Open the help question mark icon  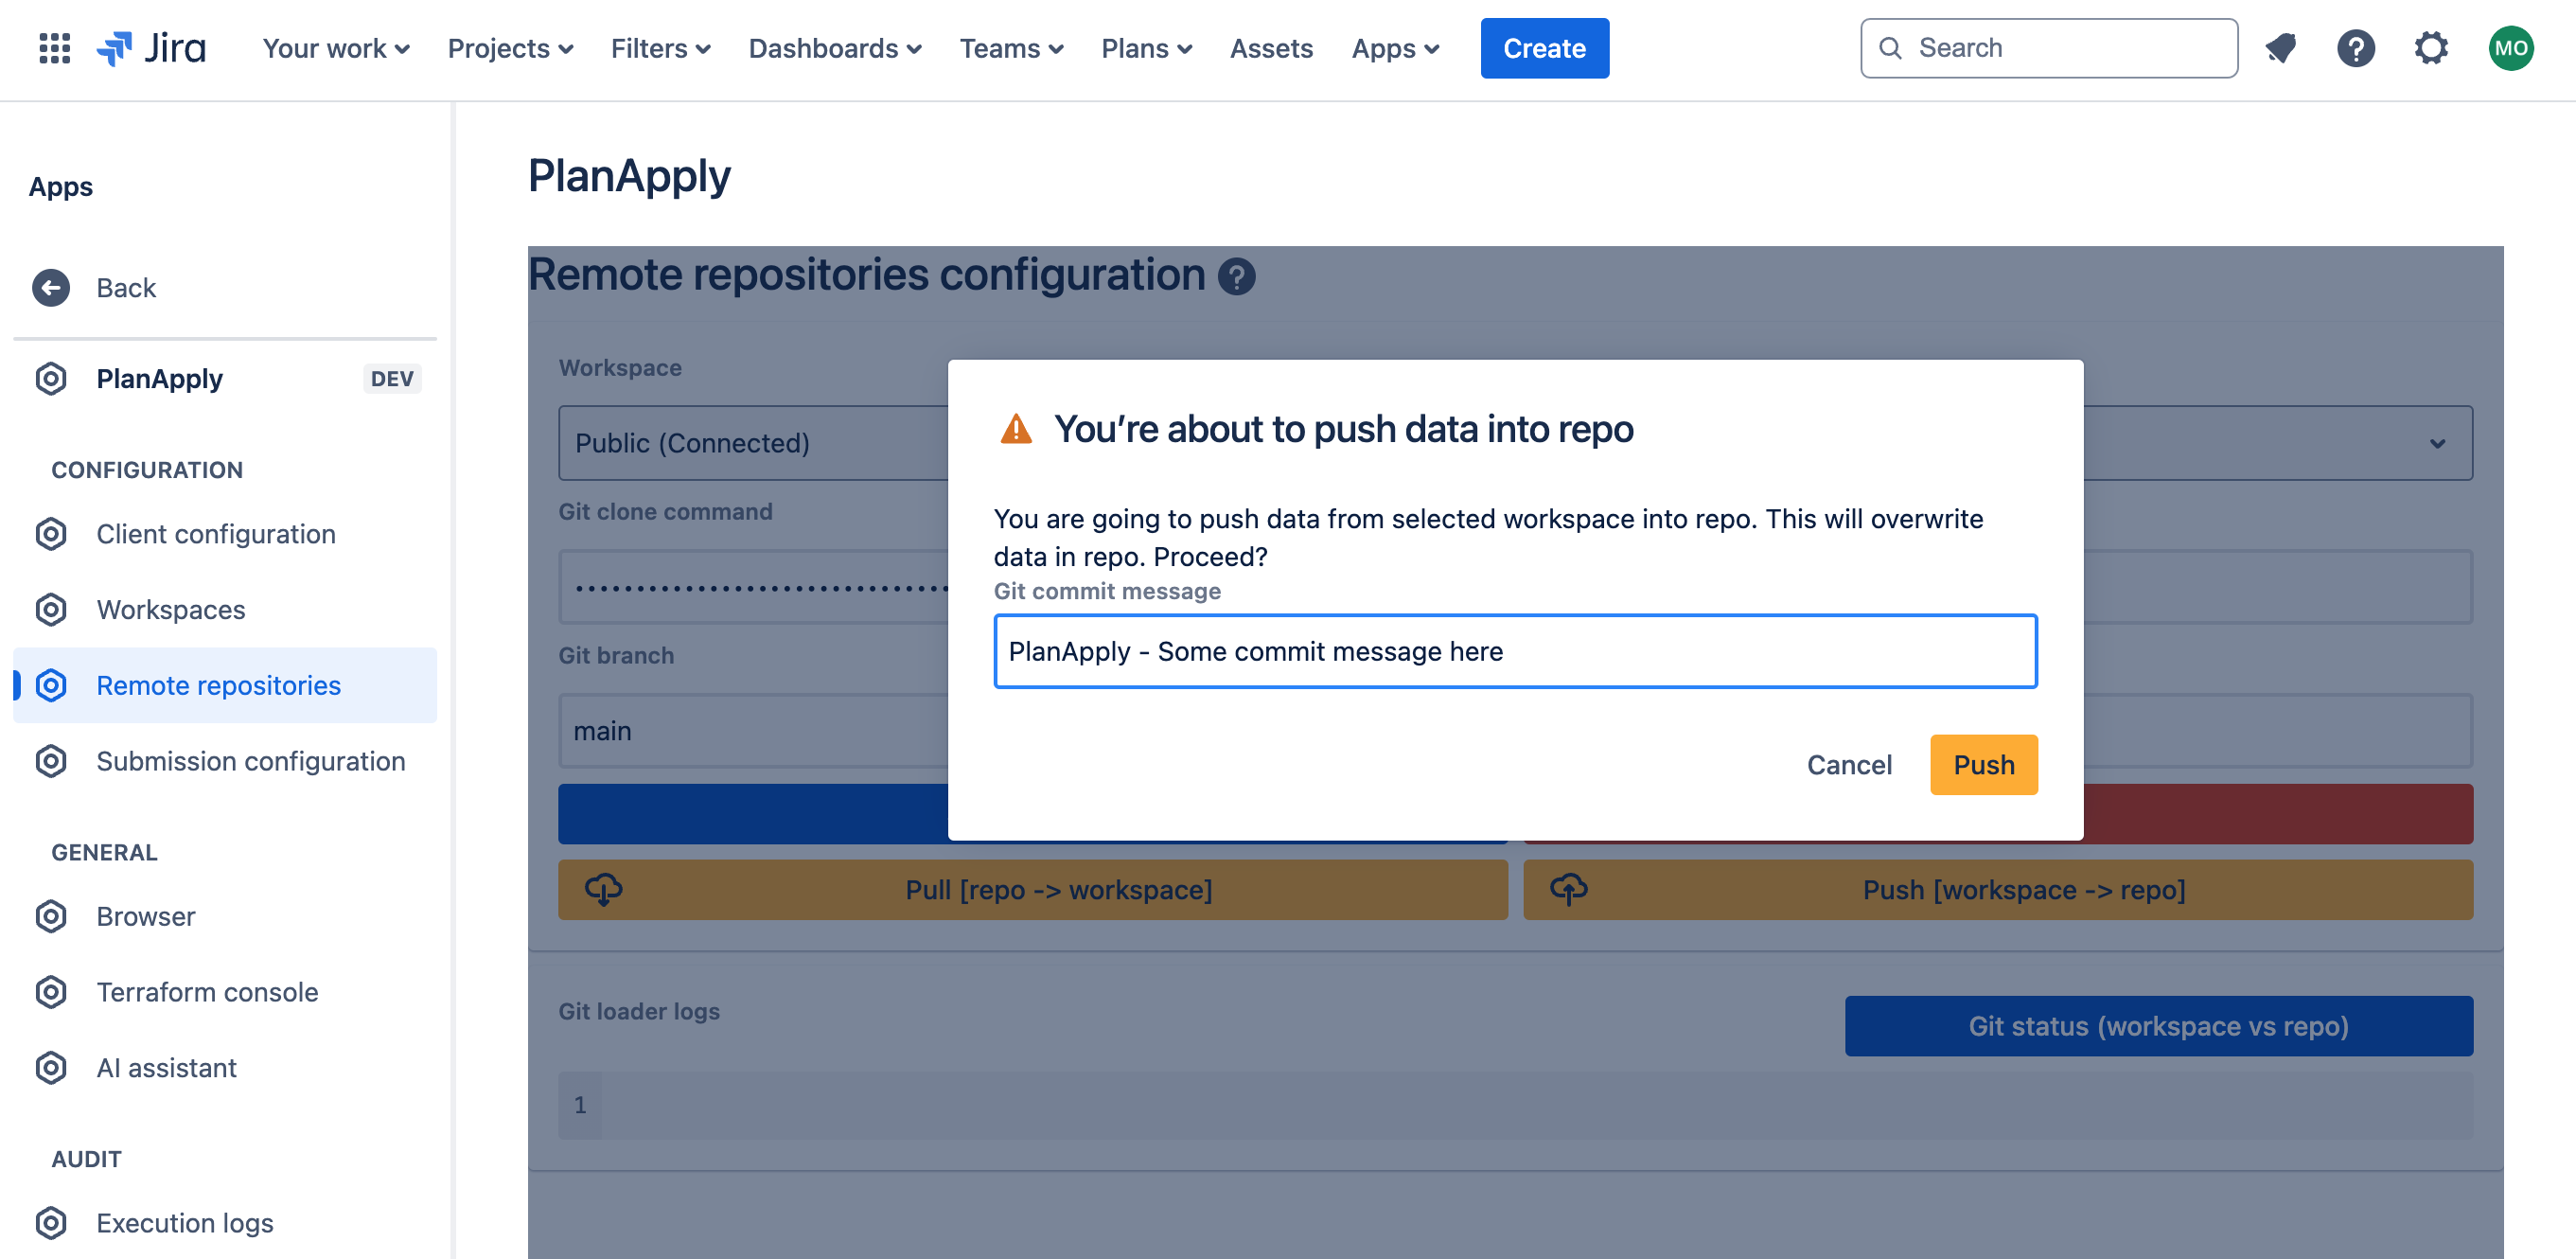pyautogui.click(x=2355, y=48)
